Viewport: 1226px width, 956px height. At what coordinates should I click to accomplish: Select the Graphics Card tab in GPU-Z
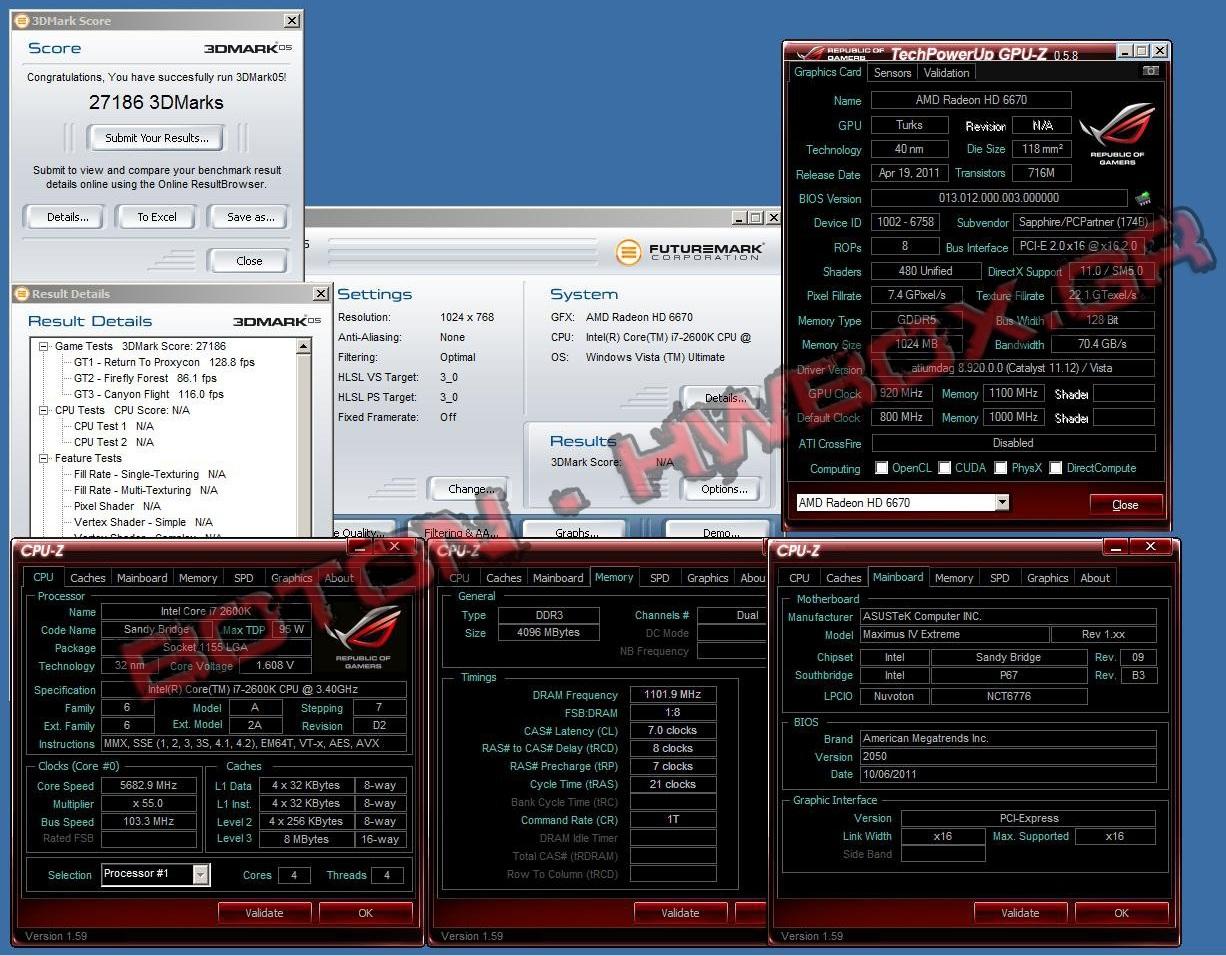pos(827,72)
